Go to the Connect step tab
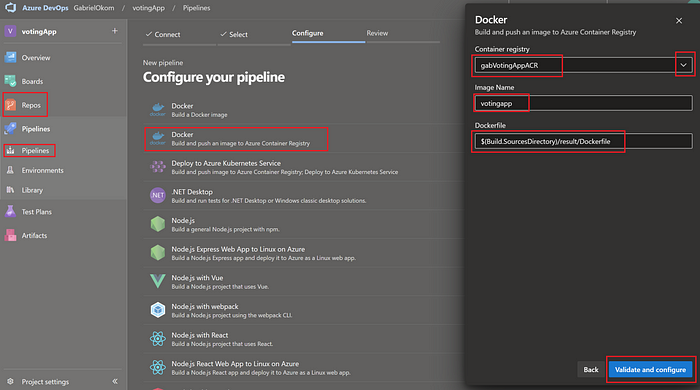The height and width of the screenshot is (390, 700). coord(163,34)
